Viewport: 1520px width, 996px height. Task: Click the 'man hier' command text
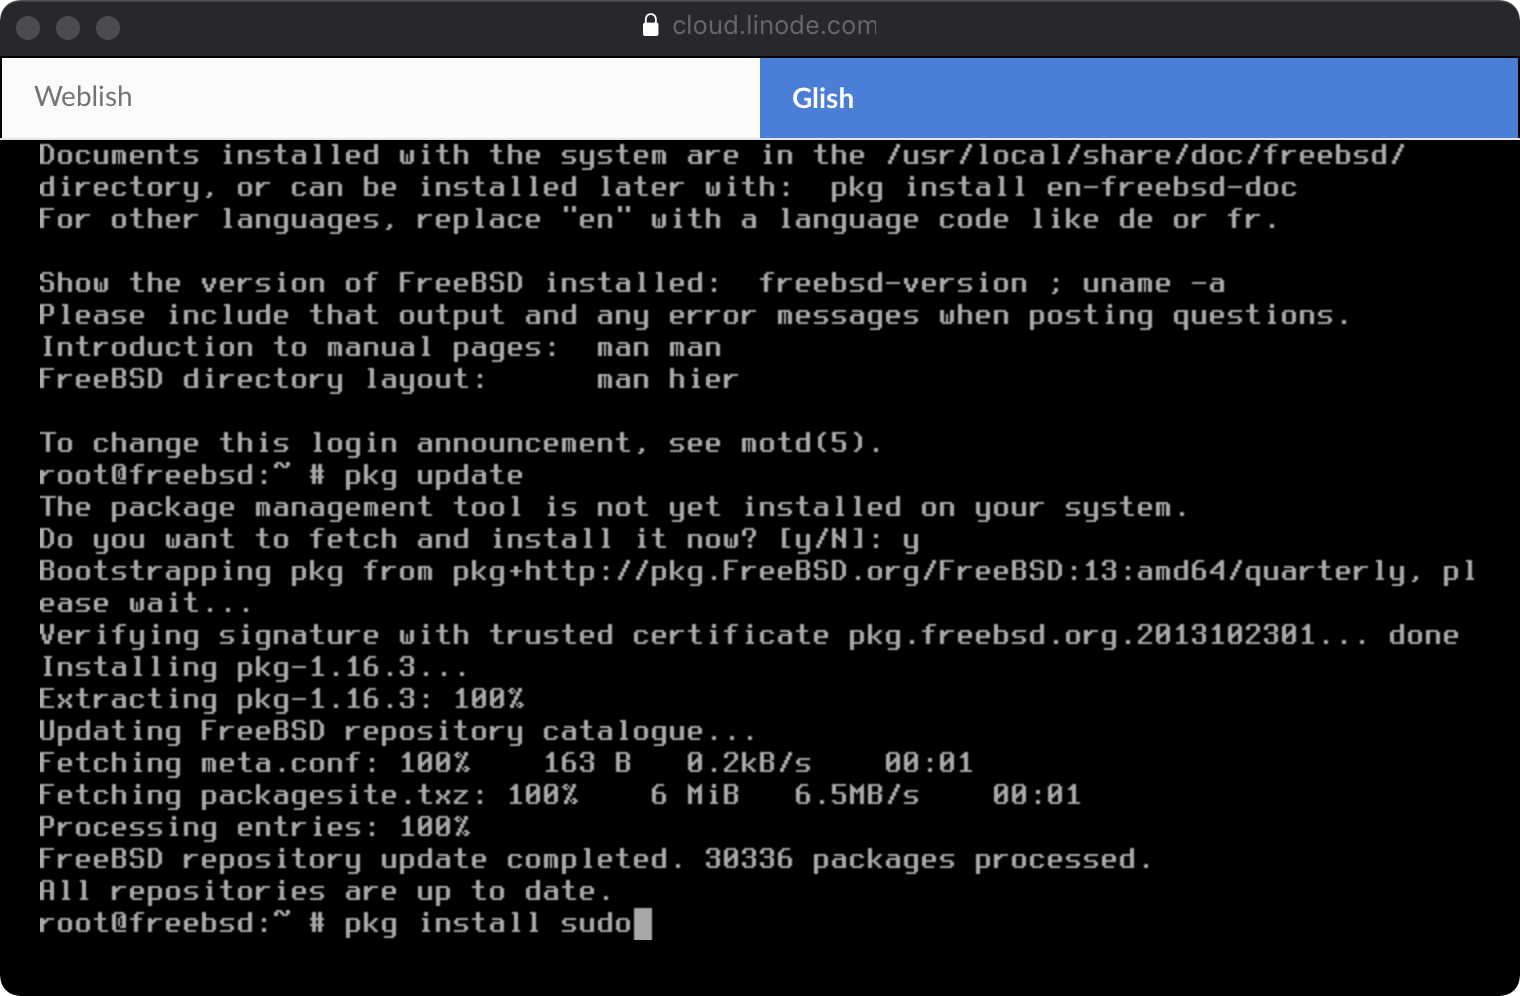coord(667,379)
